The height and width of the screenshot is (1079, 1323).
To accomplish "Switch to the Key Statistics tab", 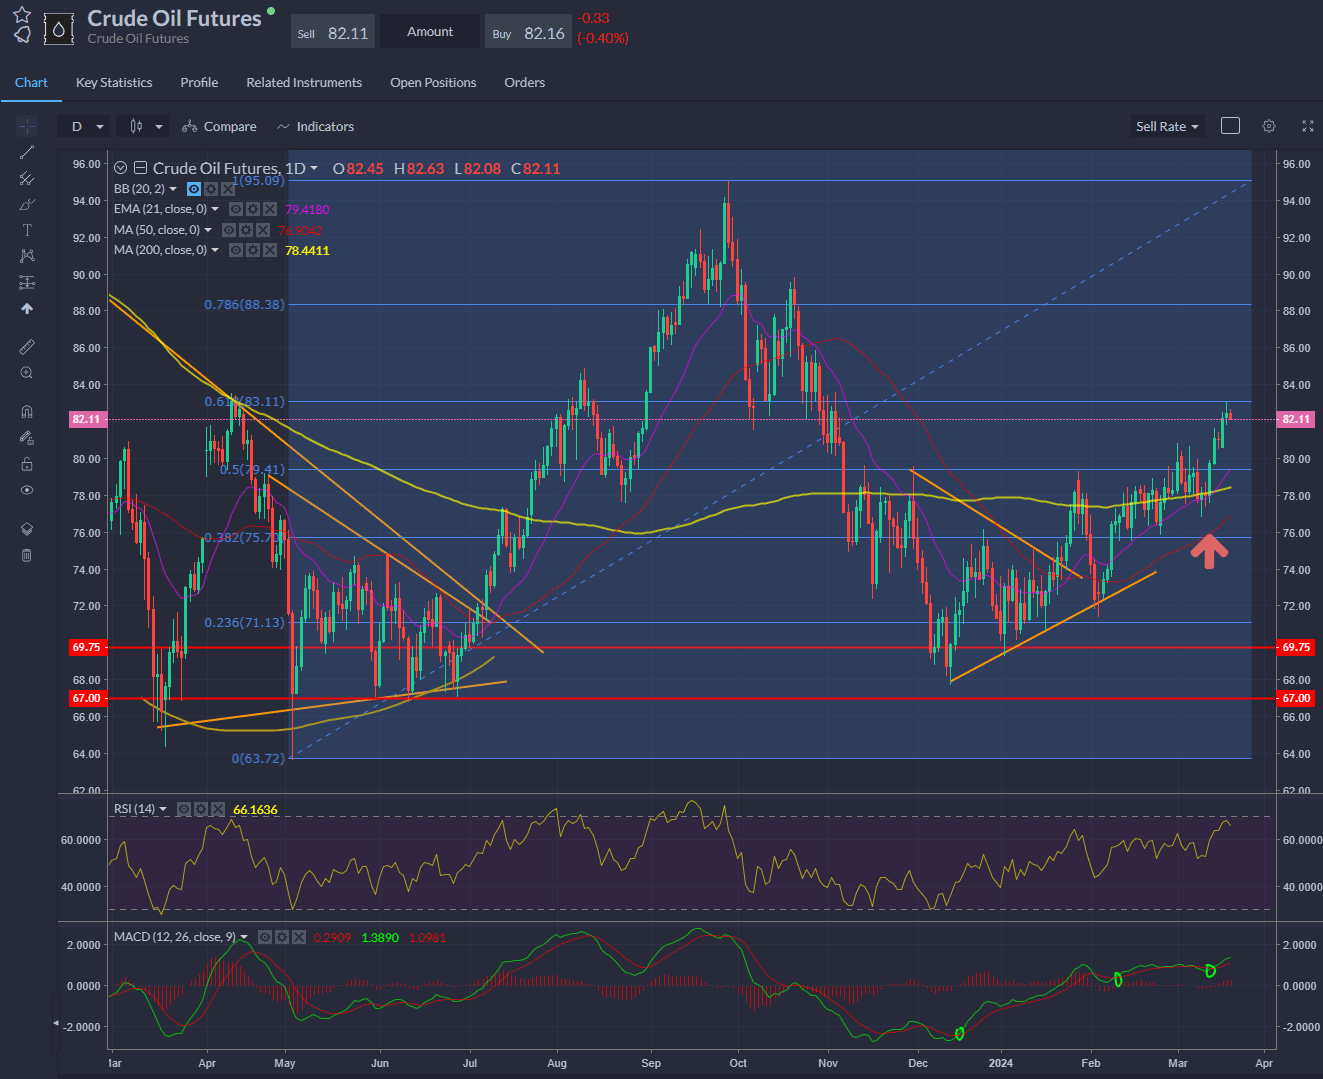I will (114, 82).
